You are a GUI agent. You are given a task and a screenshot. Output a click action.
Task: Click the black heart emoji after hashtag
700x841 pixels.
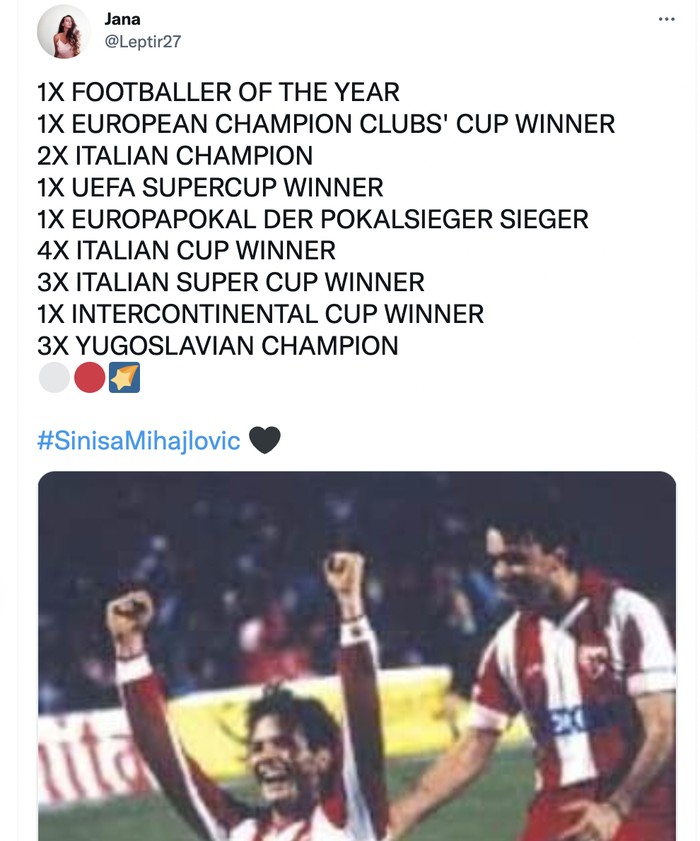click(x=264, y=440)
